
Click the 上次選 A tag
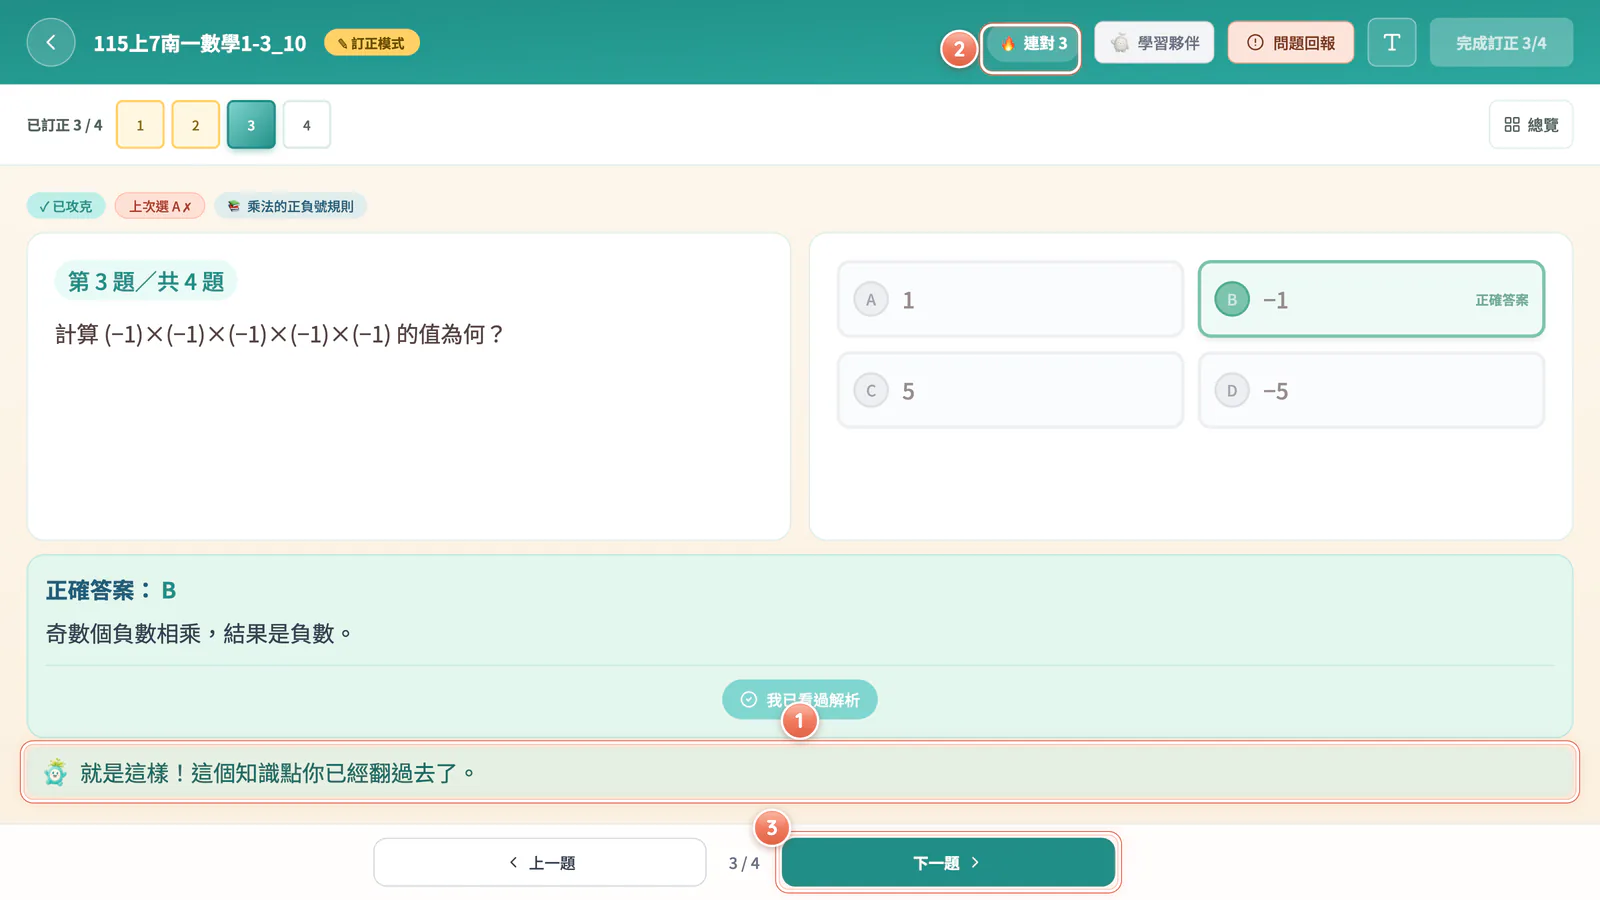coord(160,206)
